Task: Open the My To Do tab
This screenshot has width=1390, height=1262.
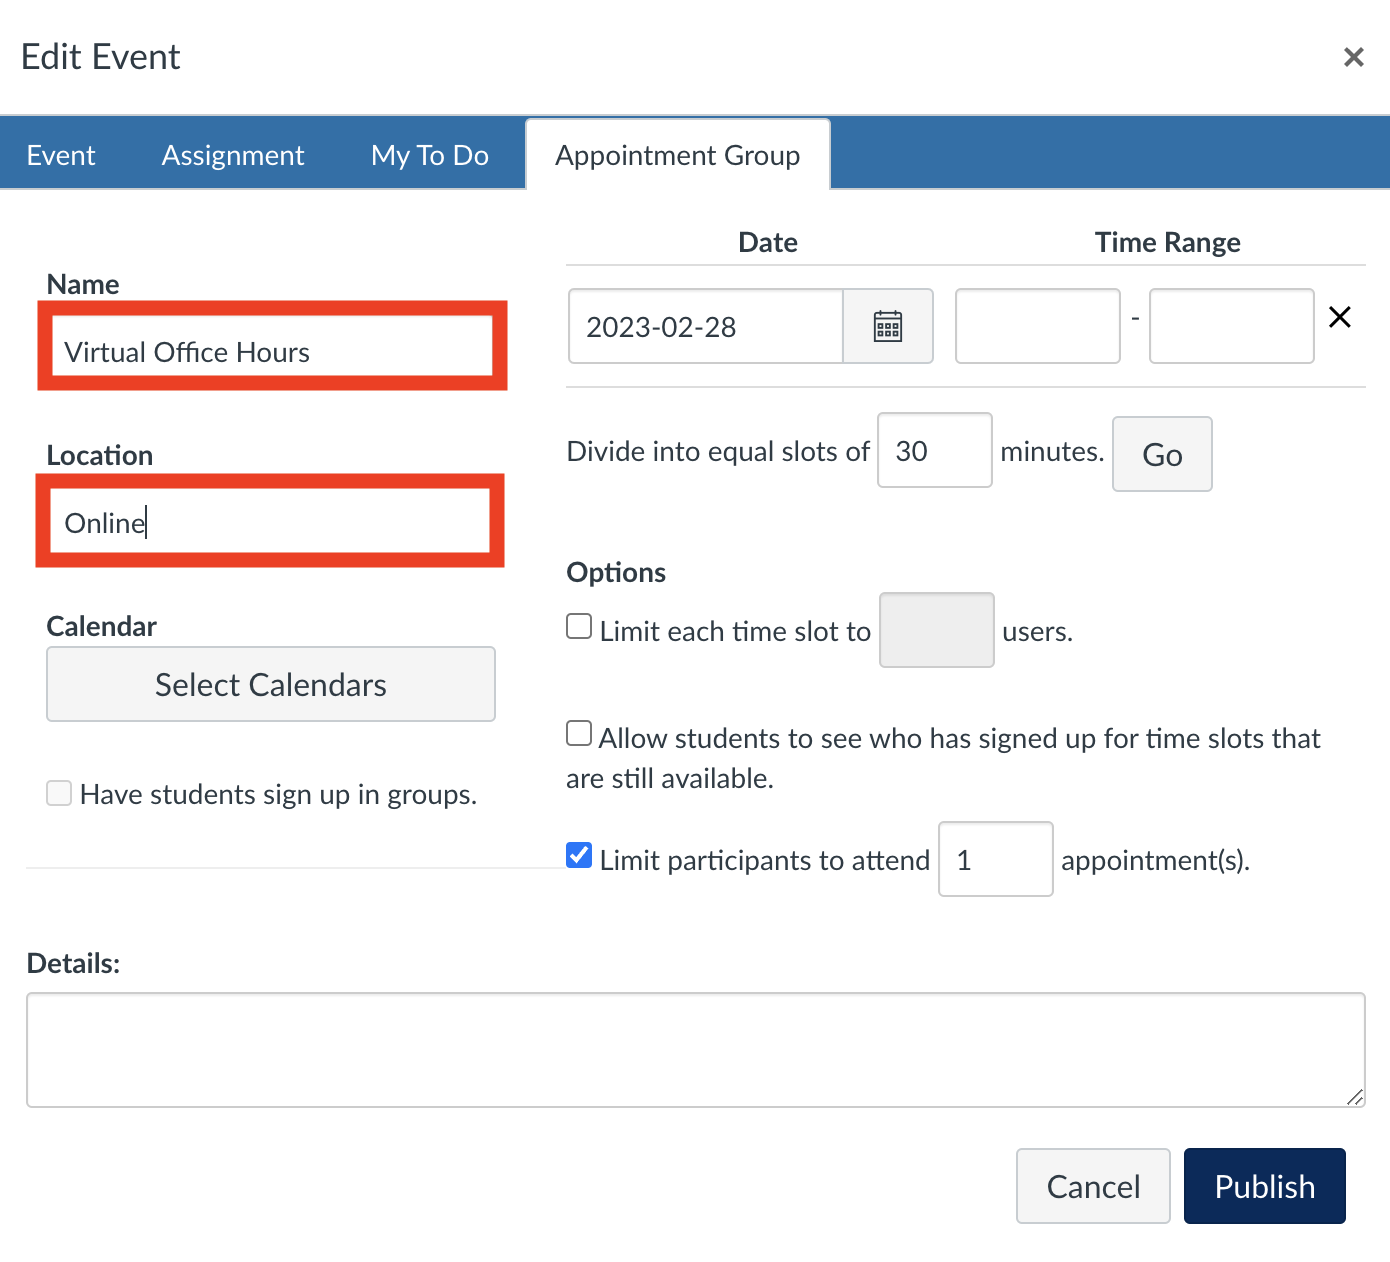Action: click(430, 155)
